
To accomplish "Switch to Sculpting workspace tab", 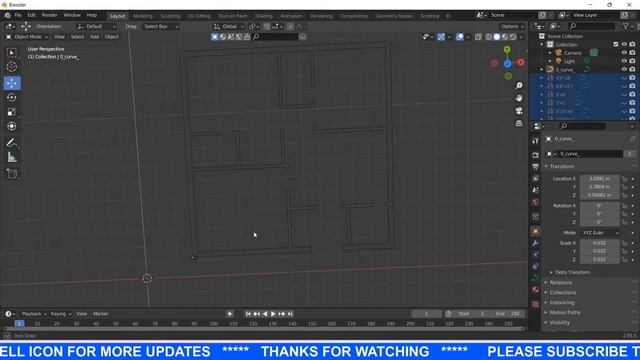I will tap(170, 16).
